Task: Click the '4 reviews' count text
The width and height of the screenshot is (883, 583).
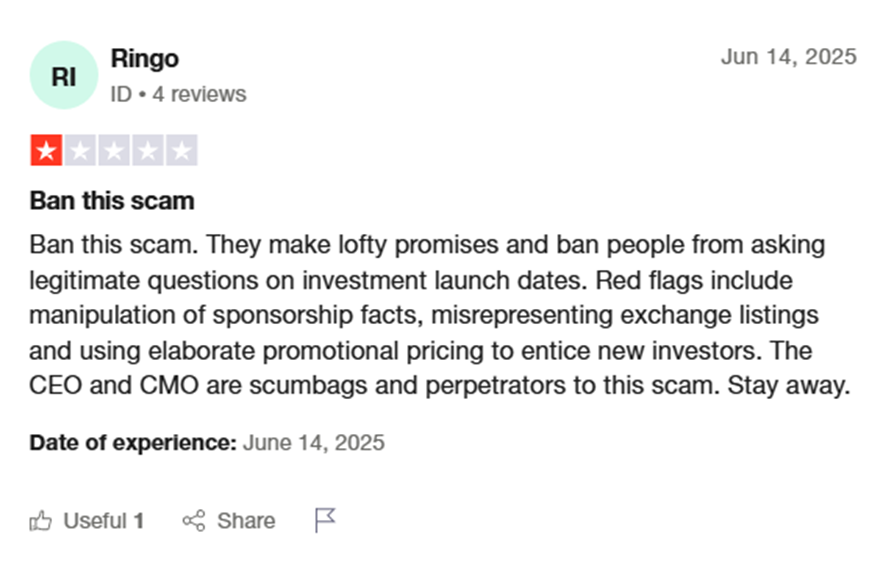Action: tap(199, 94)
